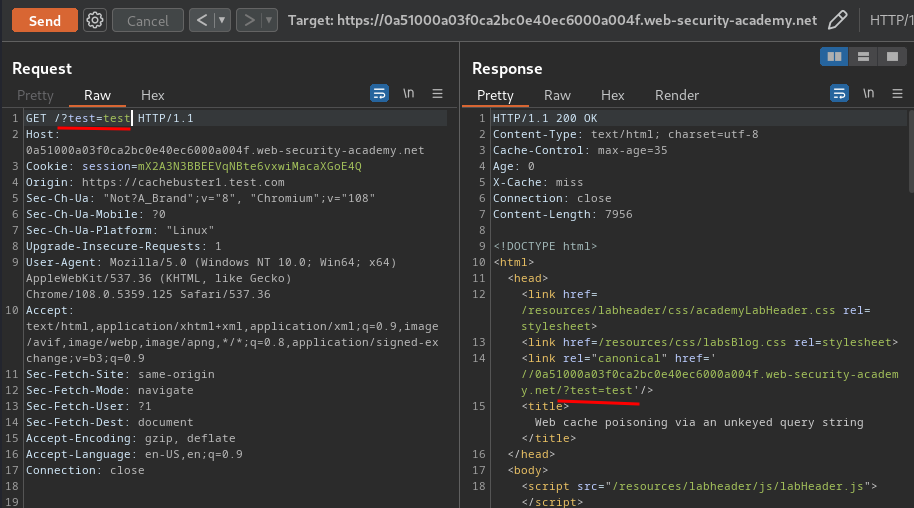Select the Response Pretty tab
This screenshot has height=508, width=914.
pos(495,95)
